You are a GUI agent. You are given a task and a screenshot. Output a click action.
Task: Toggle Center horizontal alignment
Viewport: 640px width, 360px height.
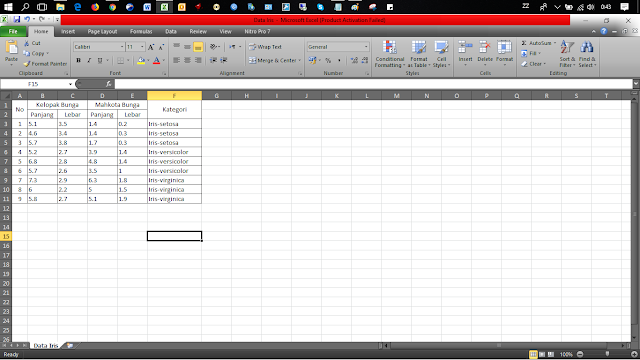pos(187,60)
